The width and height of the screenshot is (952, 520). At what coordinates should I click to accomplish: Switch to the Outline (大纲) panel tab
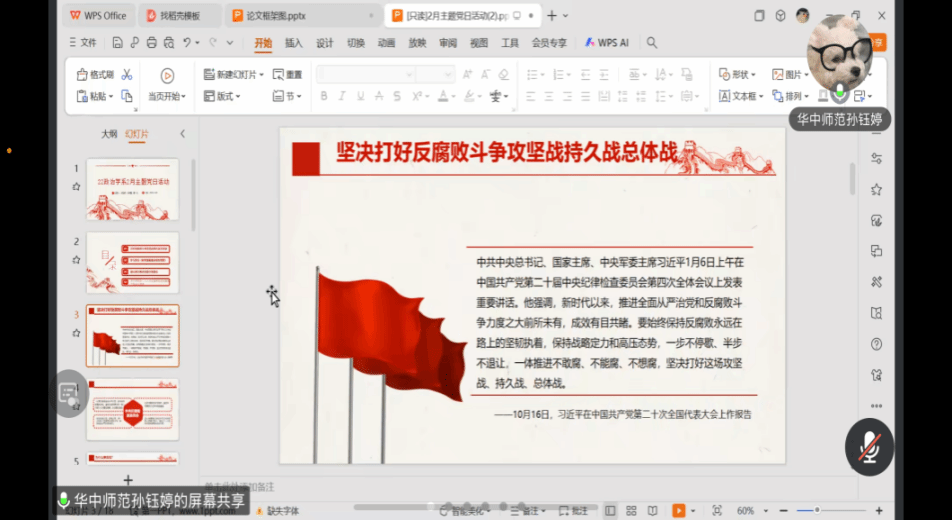pyautogui.click(x=109, y=134)
